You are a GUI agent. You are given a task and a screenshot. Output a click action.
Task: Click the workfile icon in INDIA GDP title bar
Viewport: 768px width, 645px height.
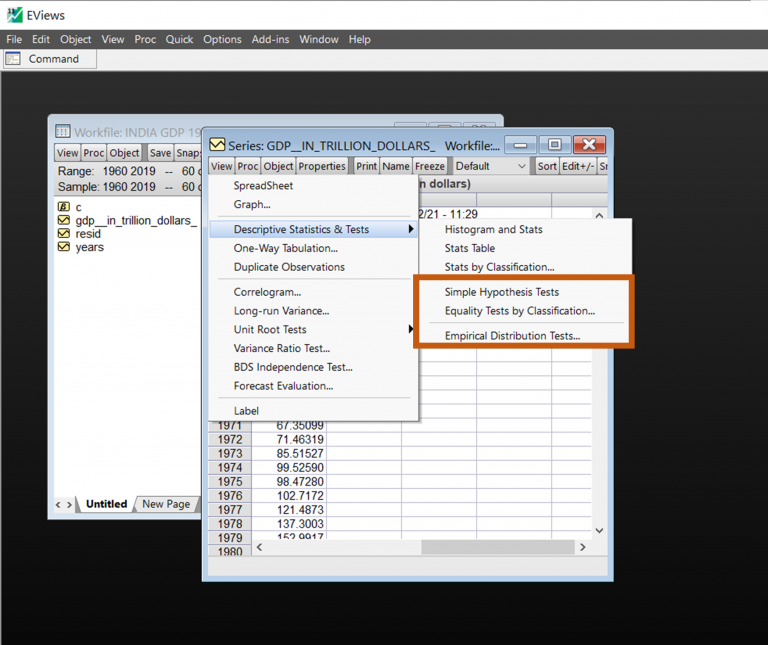coord(63,131)
